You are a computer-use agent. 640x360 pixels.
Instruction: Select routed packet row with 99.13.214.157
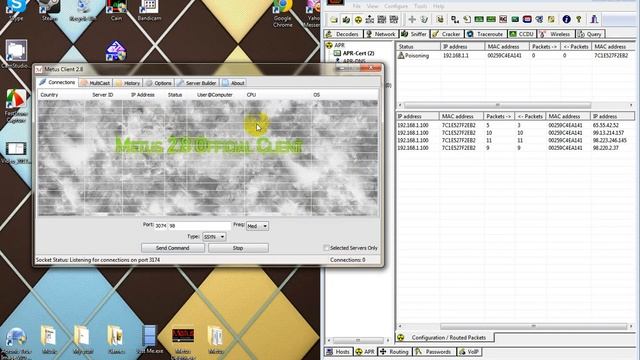pyautogui.click(x=515, y=133)
